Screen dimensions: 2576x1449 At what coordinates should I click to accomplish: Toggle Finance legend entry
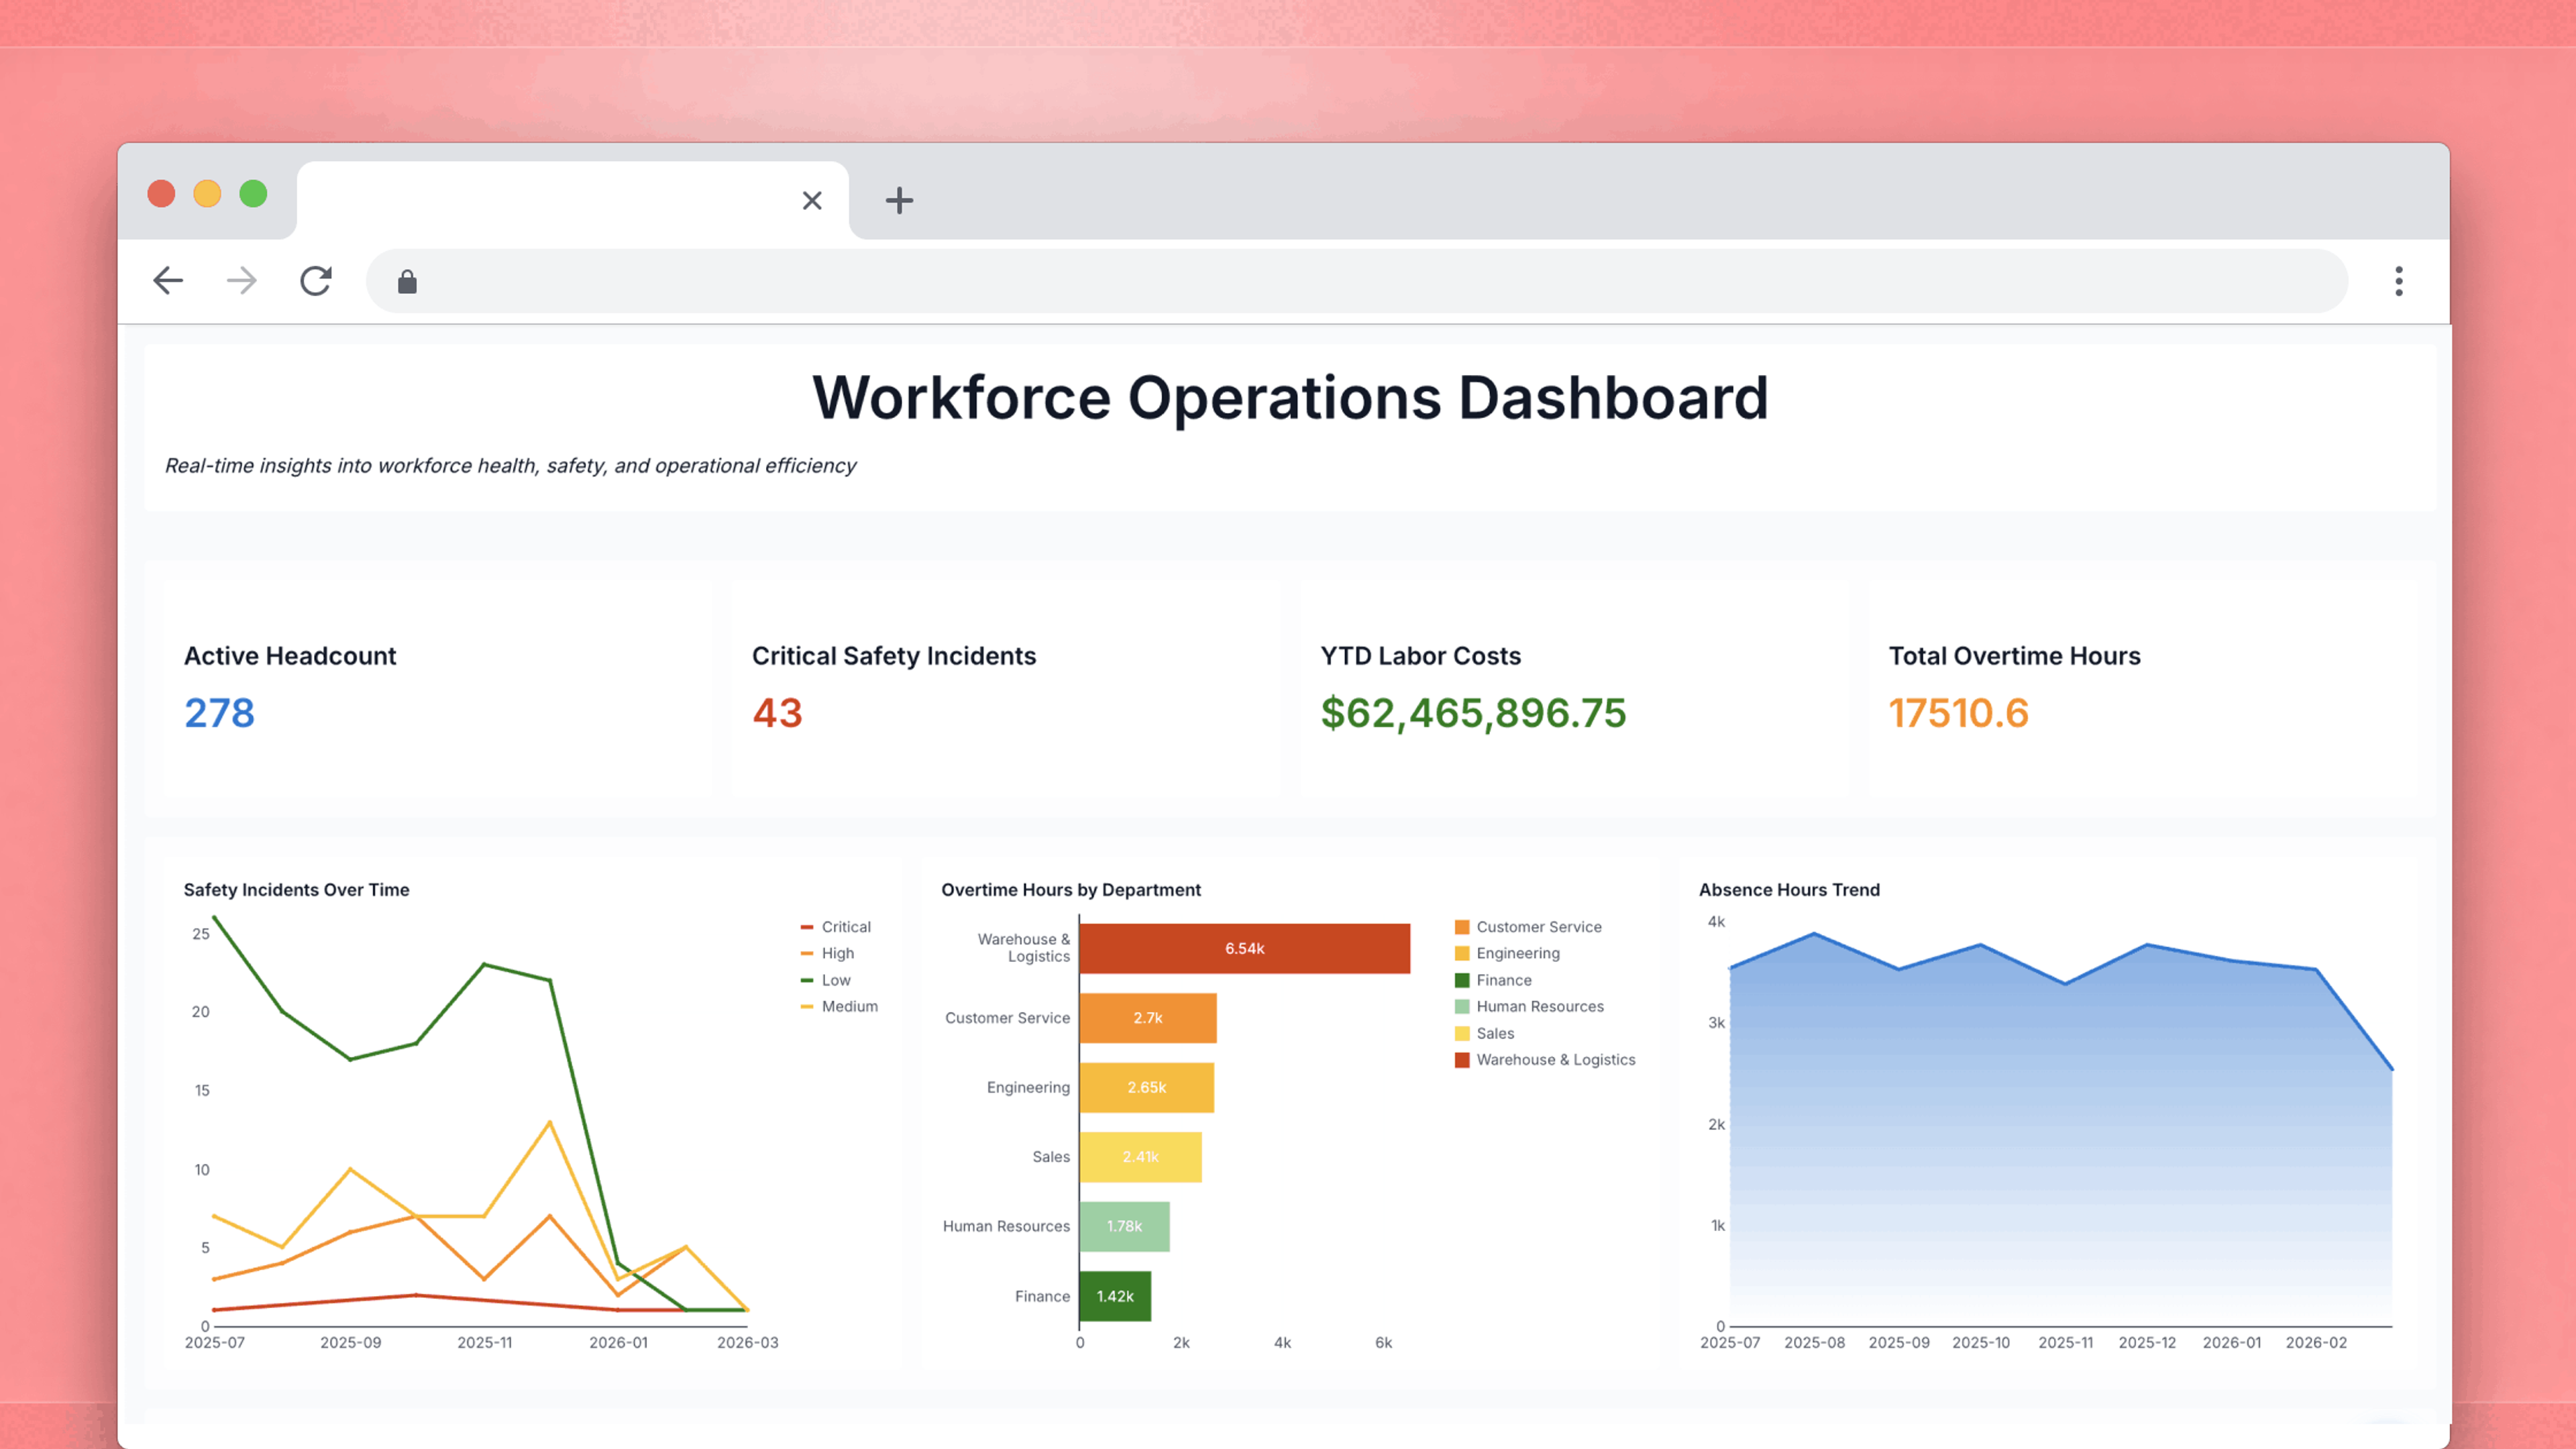click(x=1493, y=980)
